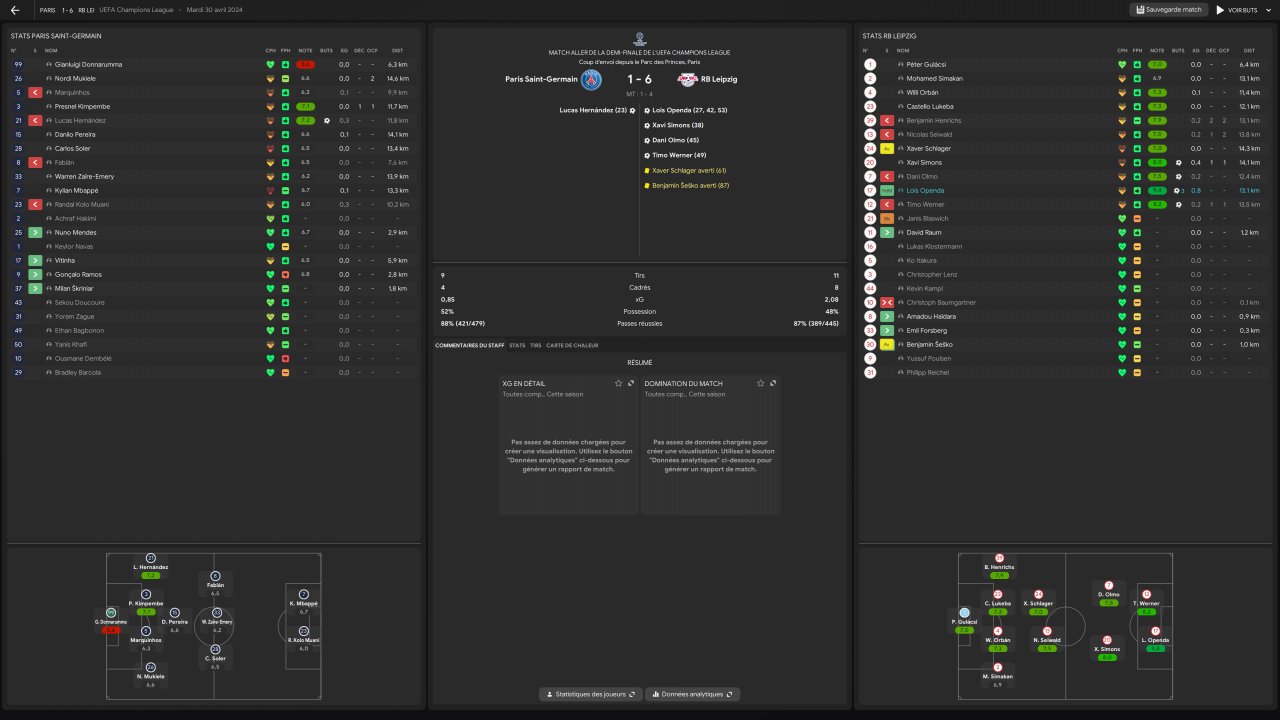Click Gonçalo Ramos' green substituted-on arrow
1280x720 pixels.
[x=35, y=274]
